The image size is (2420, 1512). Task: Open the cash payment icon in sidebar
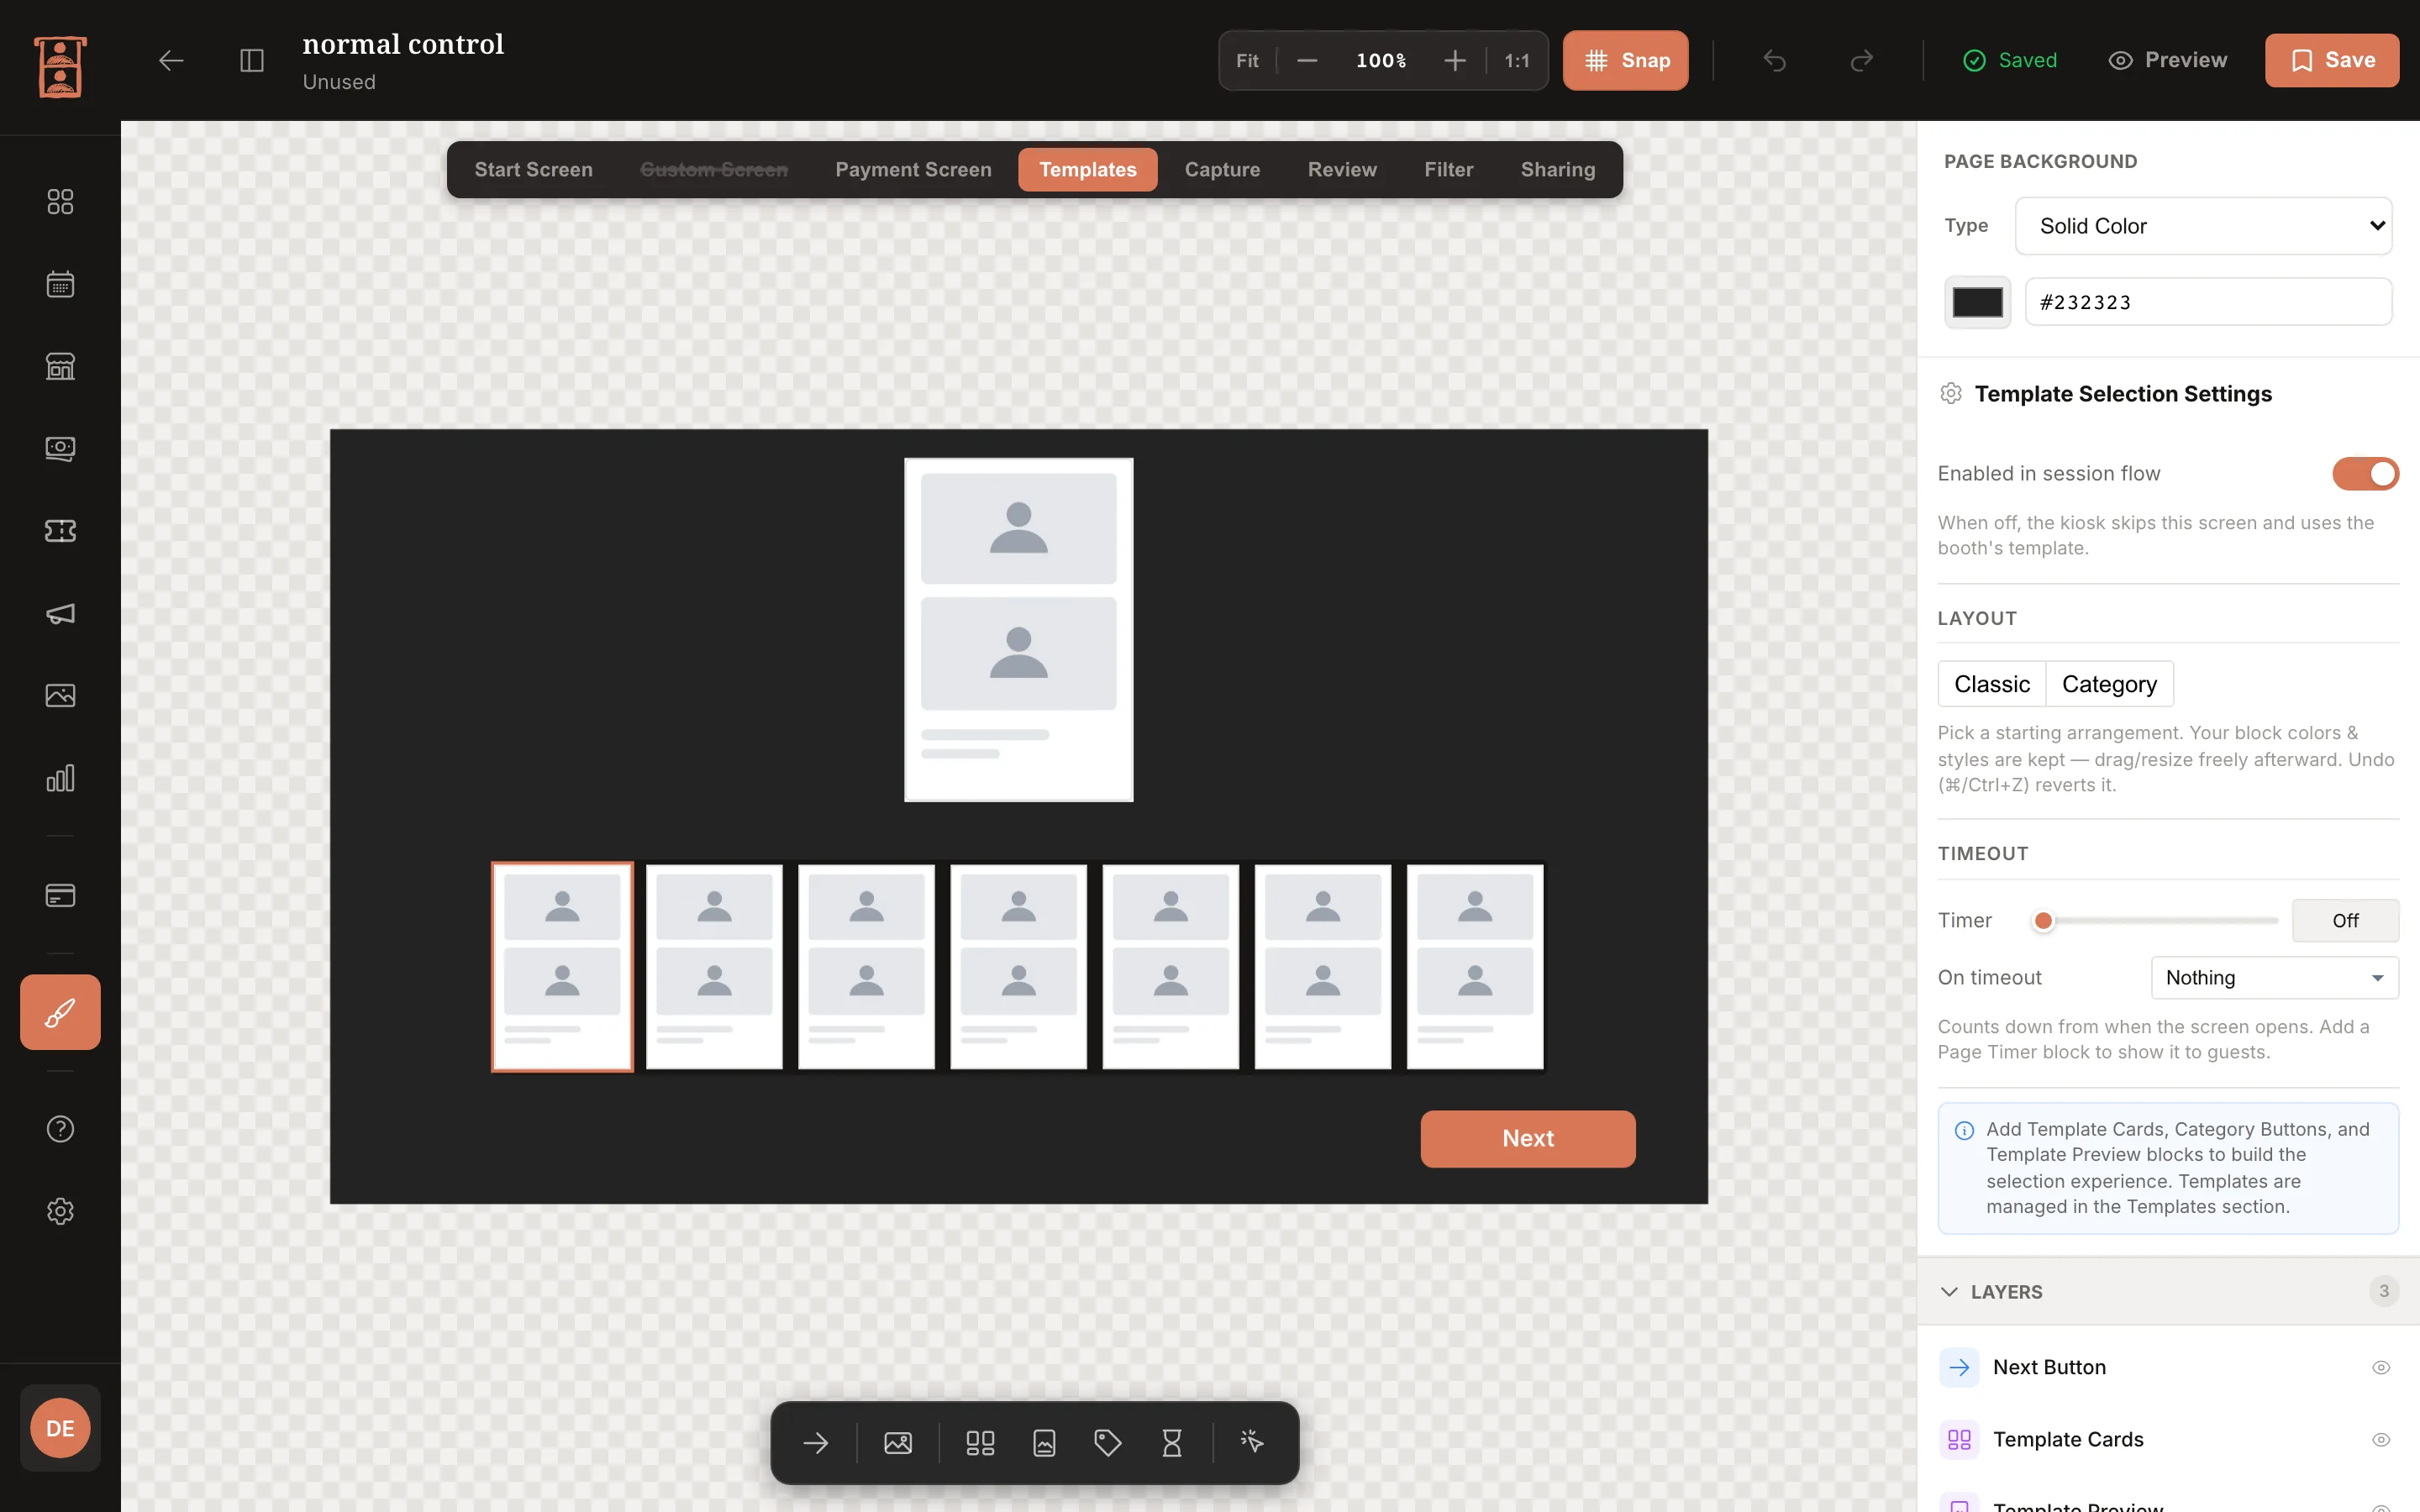click(60, 448)
